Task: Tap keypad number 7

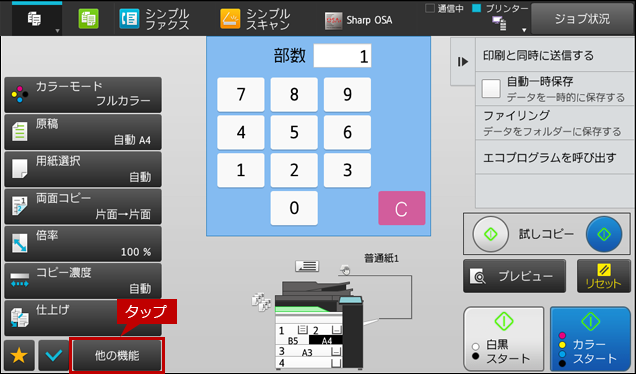Action: [x=241, y=95]
